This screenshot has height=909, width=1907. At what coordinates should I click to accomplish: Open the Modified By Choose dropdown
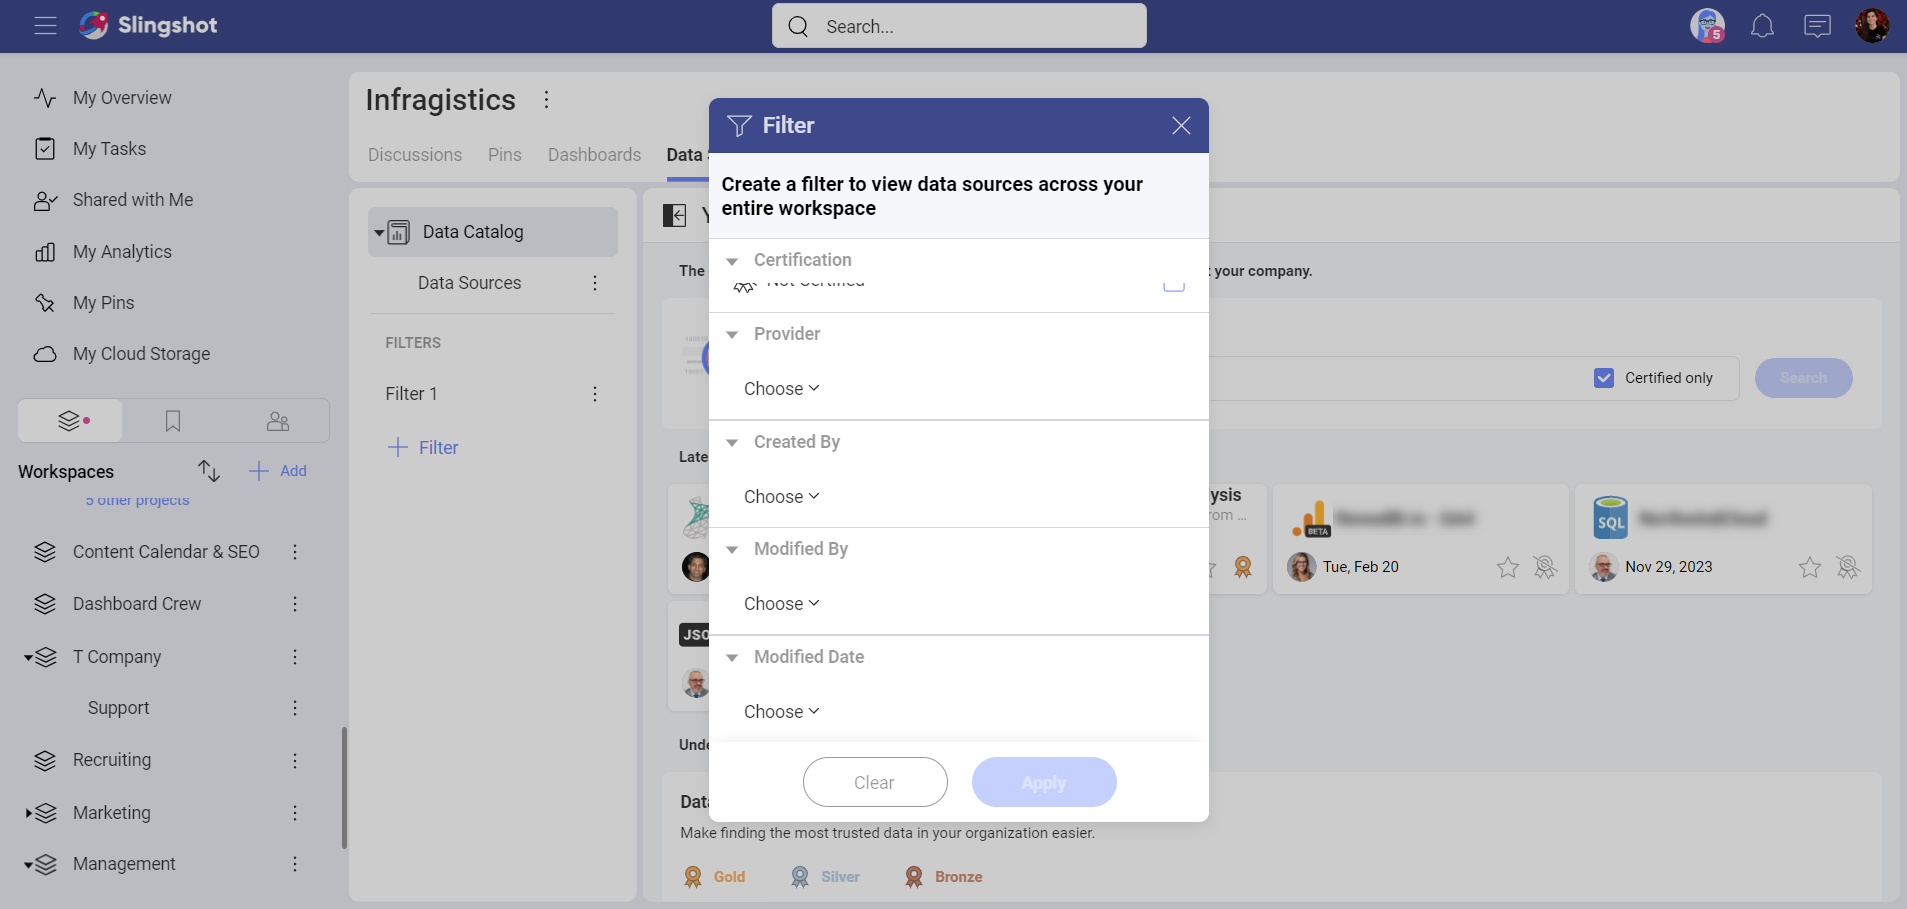(x=781, y=604)
